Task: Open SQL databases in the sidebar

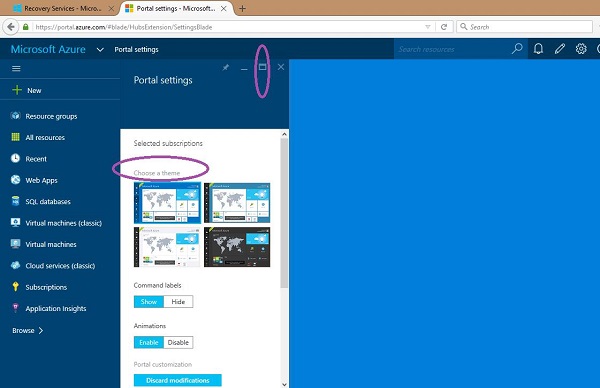Action: pos(48,202)
